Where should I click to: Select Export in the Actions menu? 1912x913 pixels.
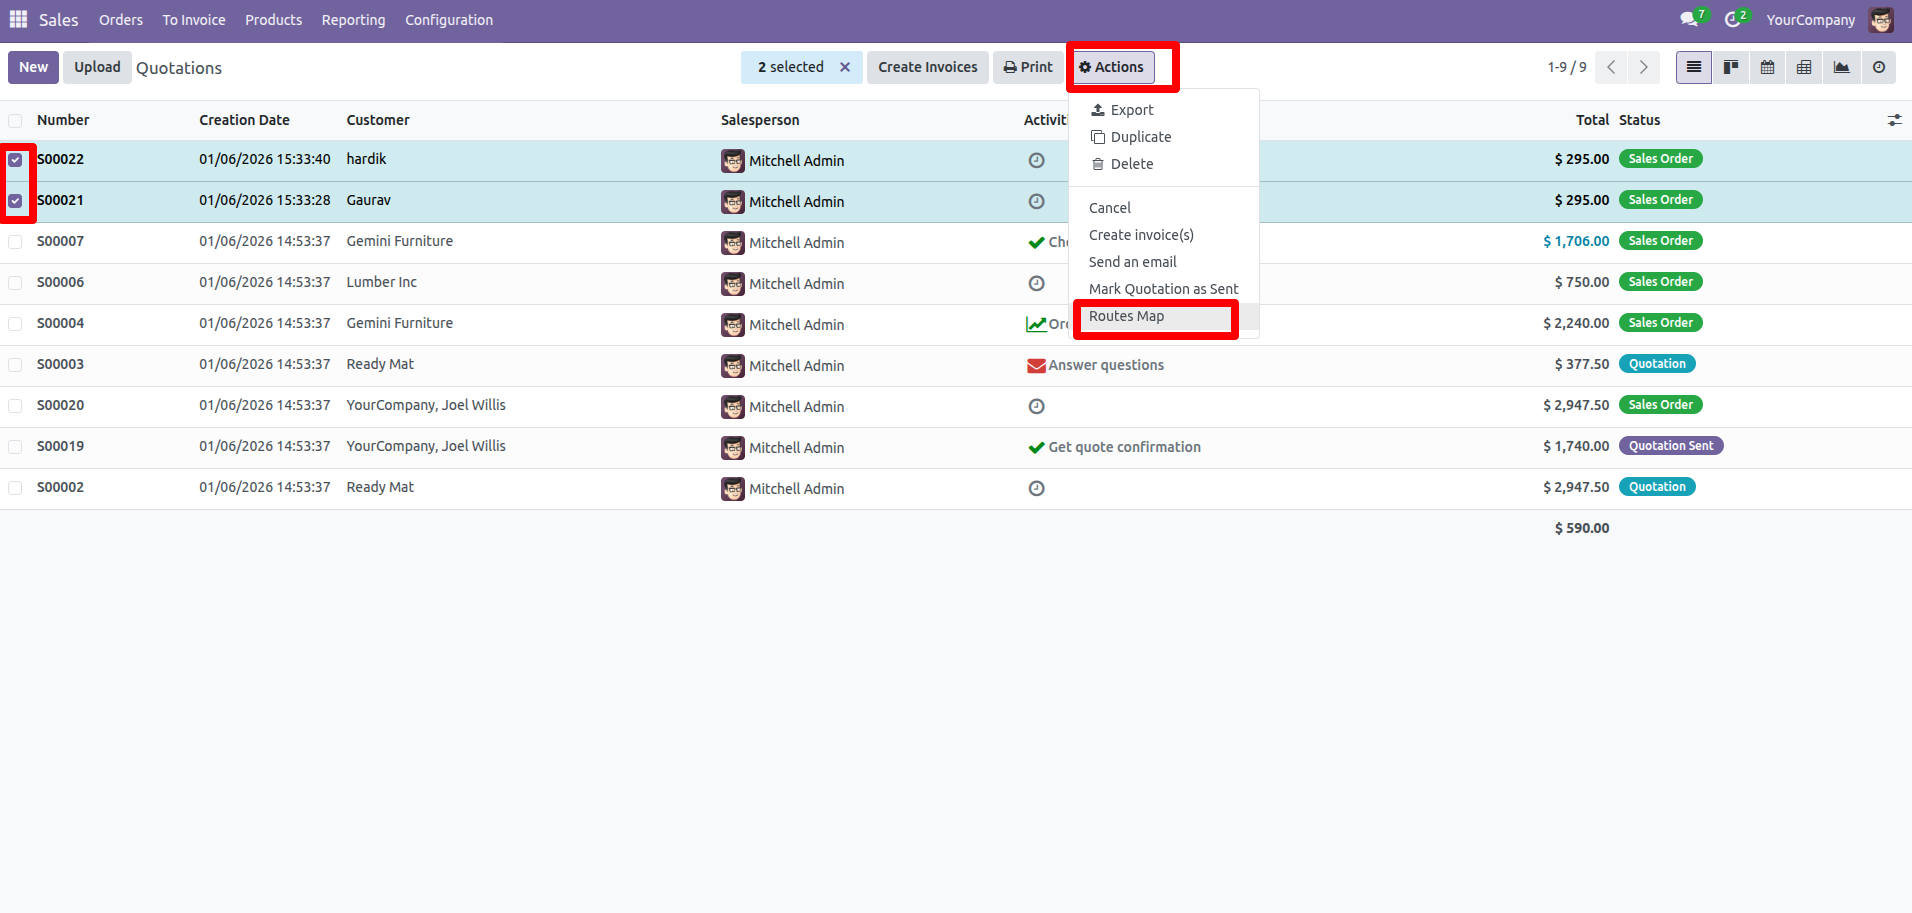[1131, 110]
